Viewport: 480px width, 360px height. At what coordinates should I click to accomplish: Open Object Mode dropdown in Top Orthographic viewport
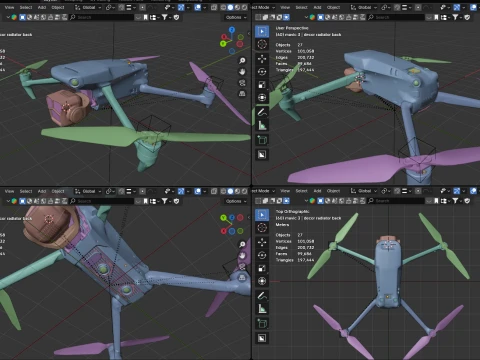click(263, 191)
